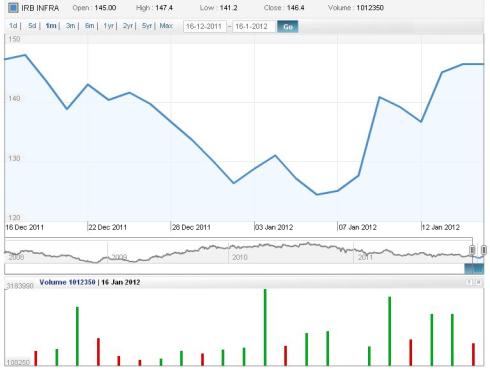
Task: Click the start date field 16-12-2011
Action: [205, 27]
